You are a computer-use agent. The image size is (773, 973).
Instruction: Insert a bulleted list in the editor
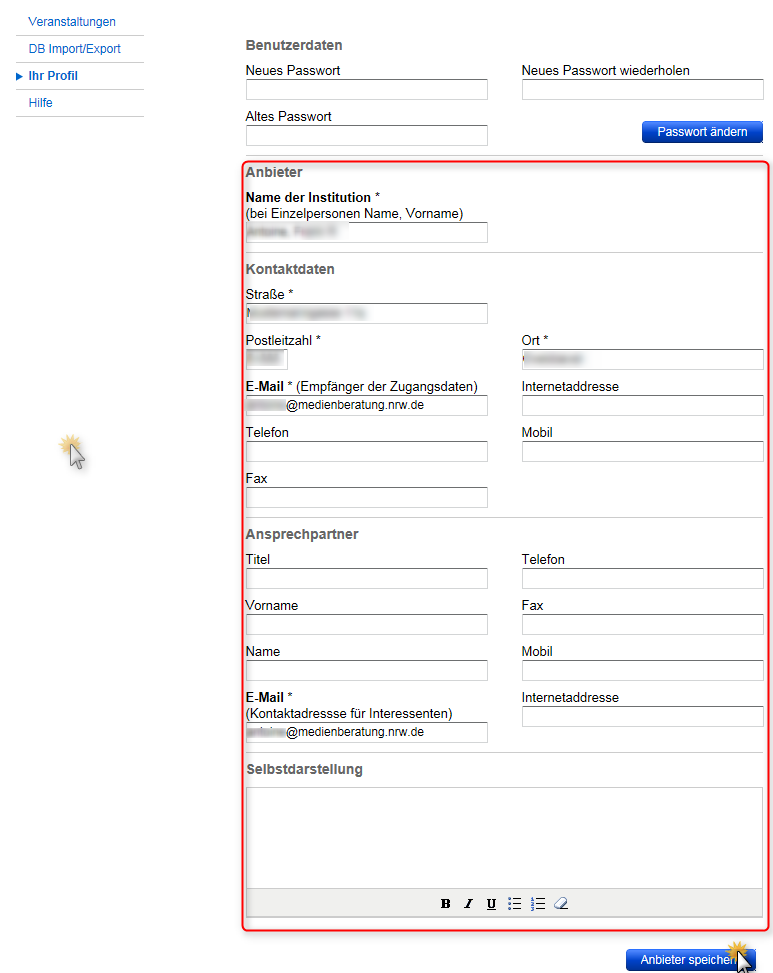pos(515,904)
